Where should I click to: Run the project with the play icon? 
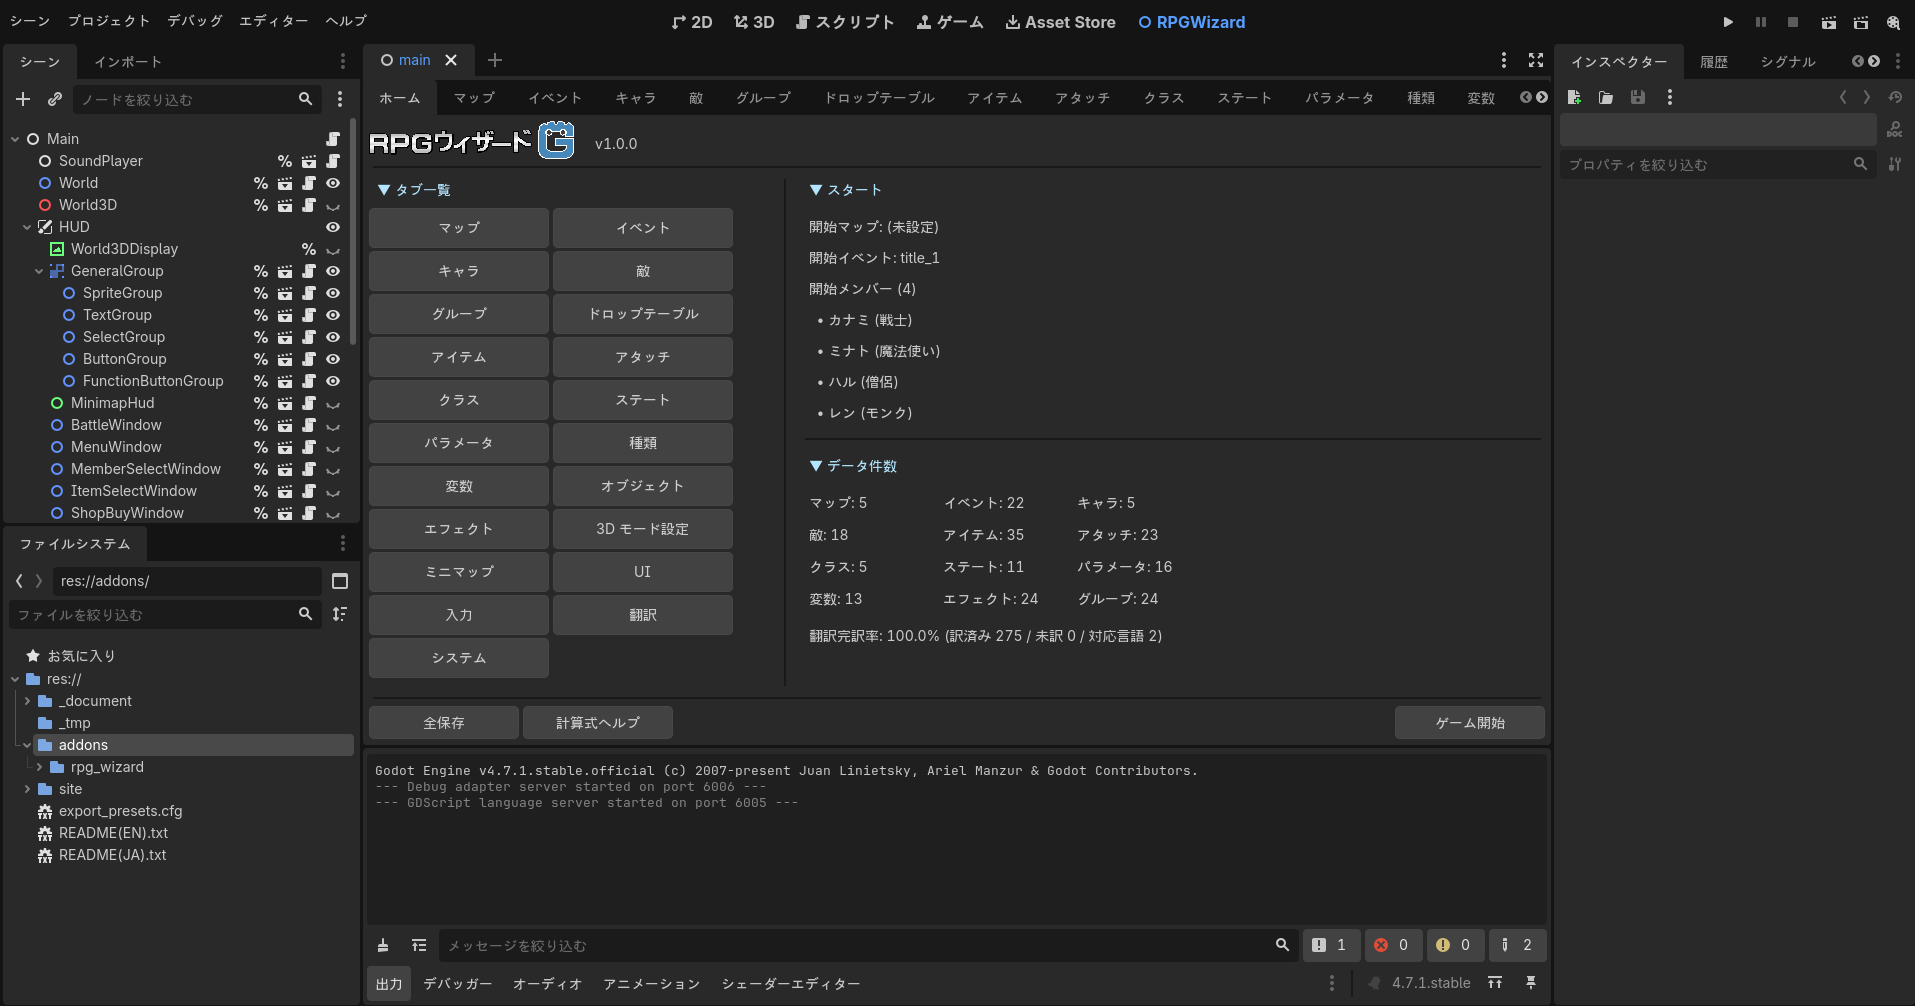pyautogui.click(x=1727, y=22)
